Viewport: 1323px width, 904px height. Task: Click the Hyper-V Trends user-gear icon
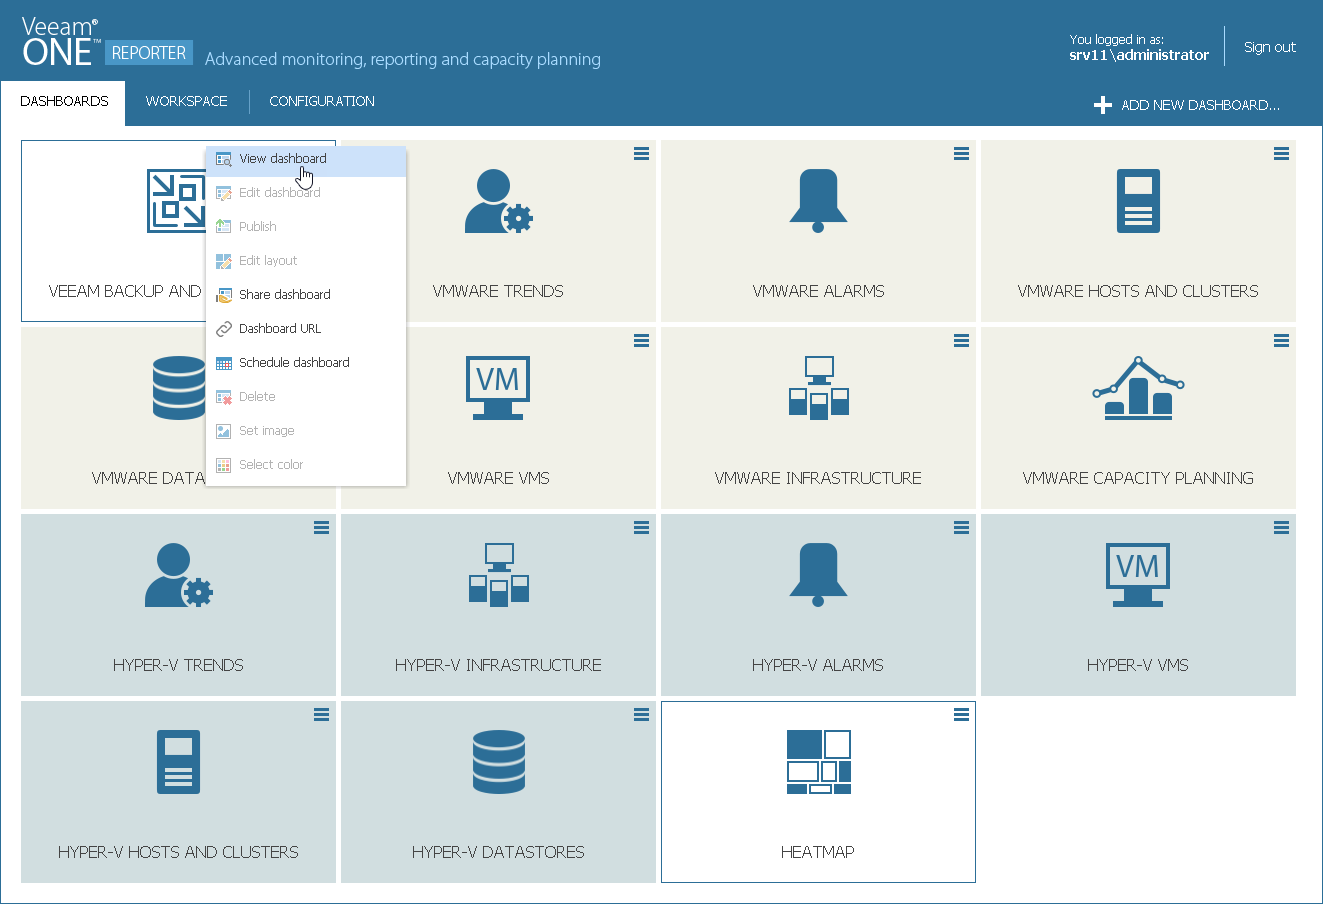[x=179, y=575]
